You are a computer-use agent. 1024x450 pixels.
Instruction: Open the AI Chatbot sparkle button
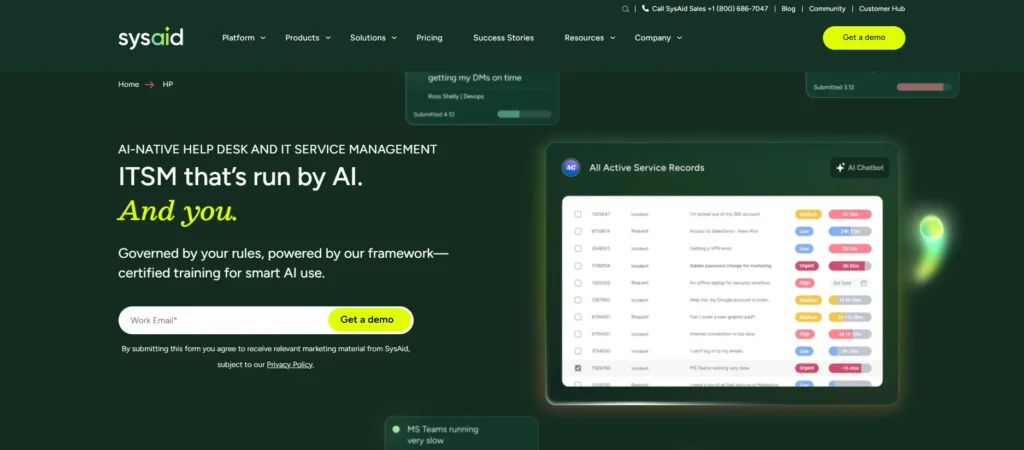(x=859, y=168)
